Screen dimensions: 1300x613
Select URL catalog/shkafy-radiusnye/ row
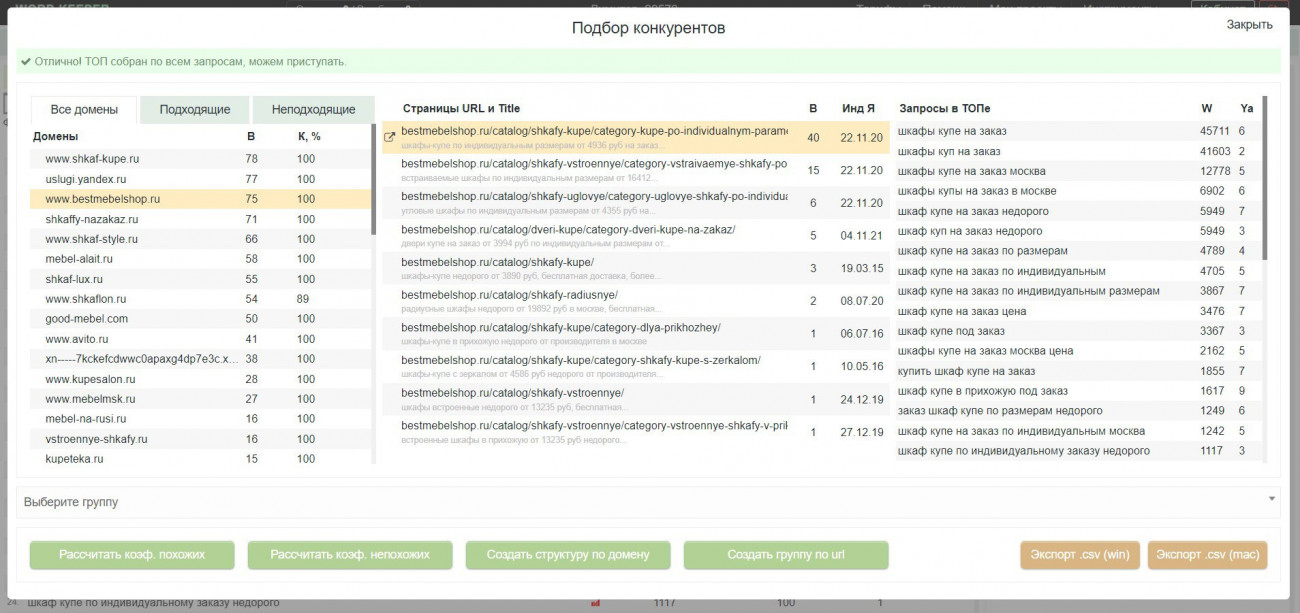click(x=636, y=301)
